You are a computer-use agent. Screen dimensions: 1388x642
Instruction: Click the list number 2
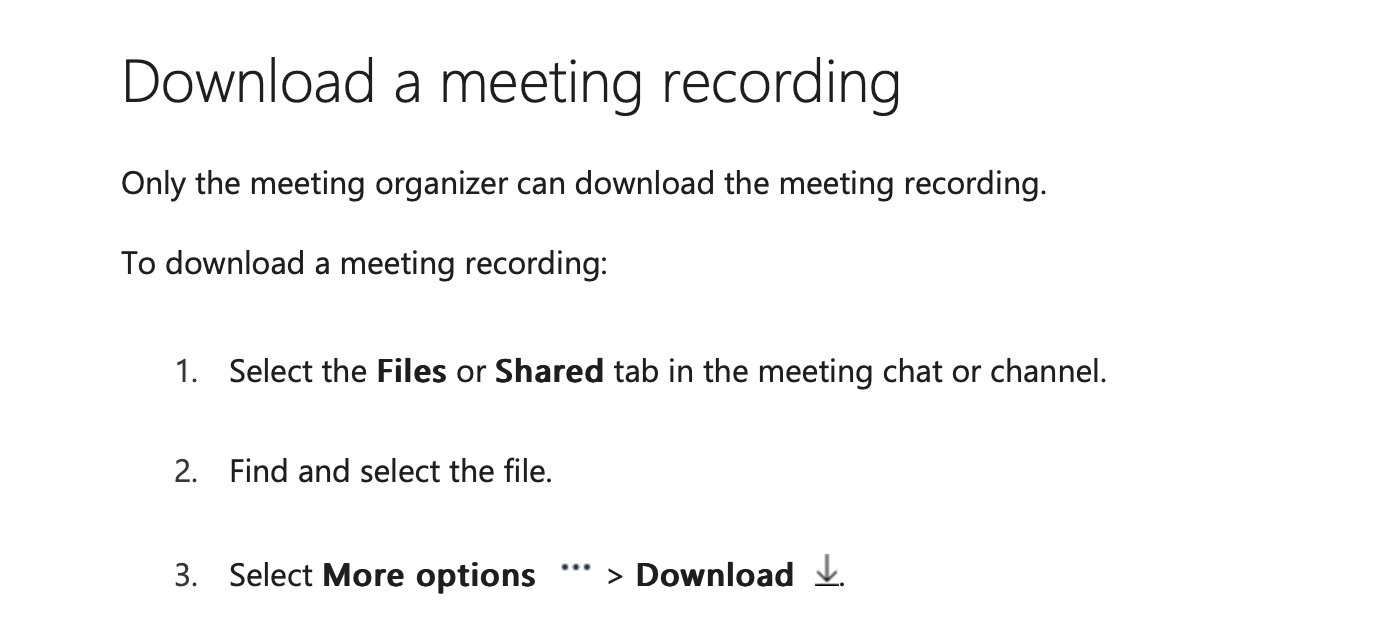click(186, 470)
